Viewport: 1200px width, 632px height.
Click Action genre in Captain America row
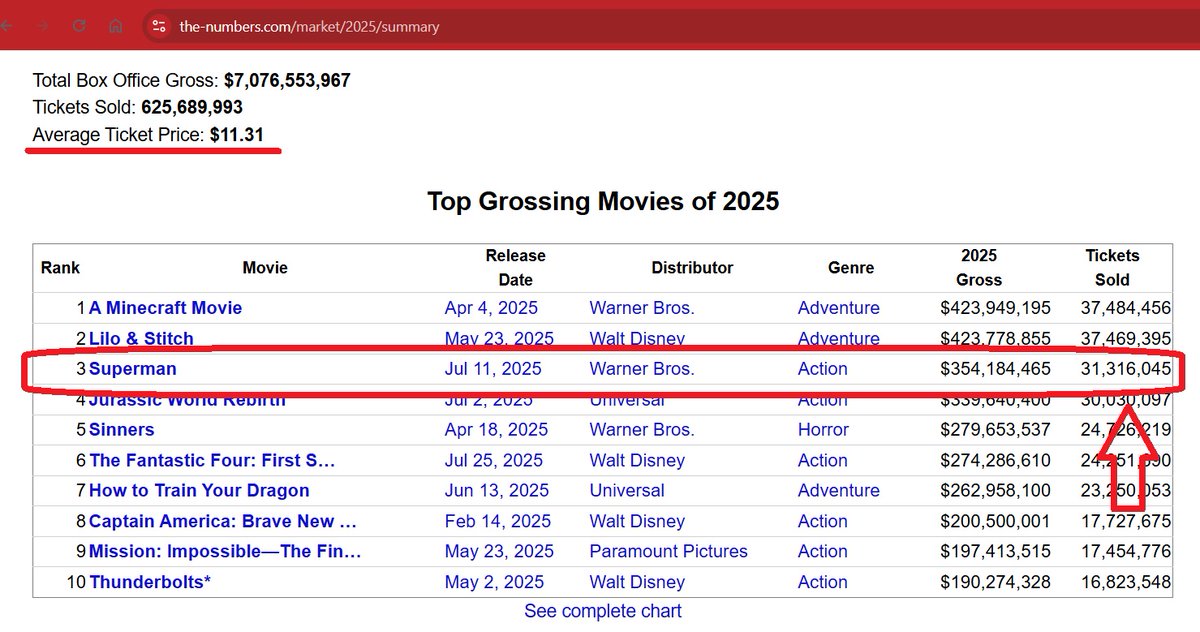click(x=823, y=522)
